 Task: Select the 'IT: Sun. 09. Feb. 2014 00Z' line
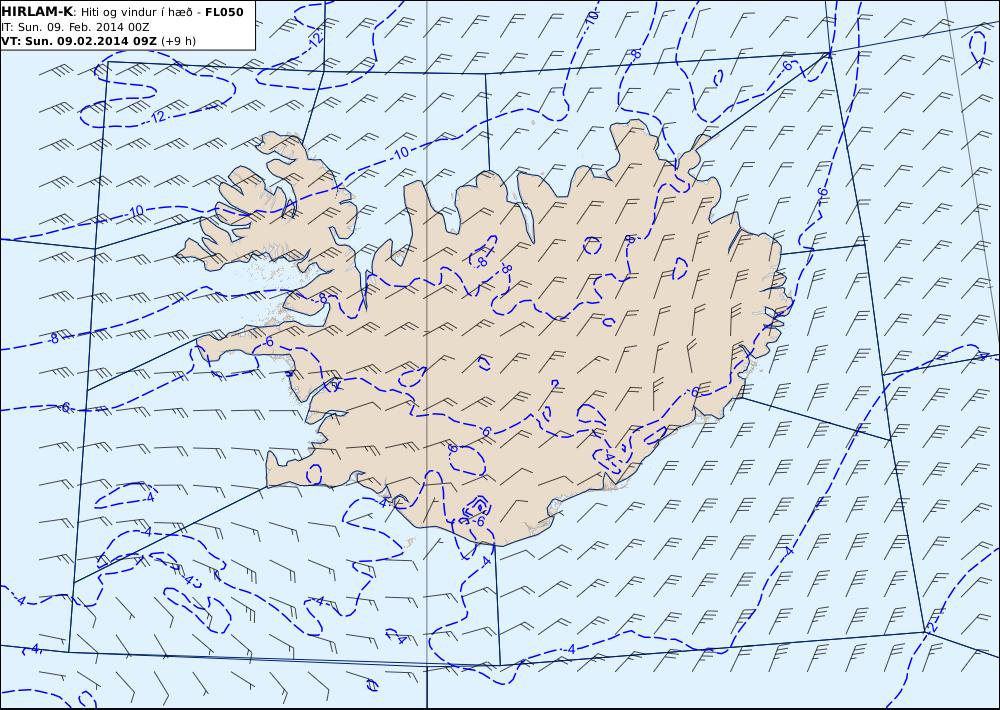tap(75, 27)
